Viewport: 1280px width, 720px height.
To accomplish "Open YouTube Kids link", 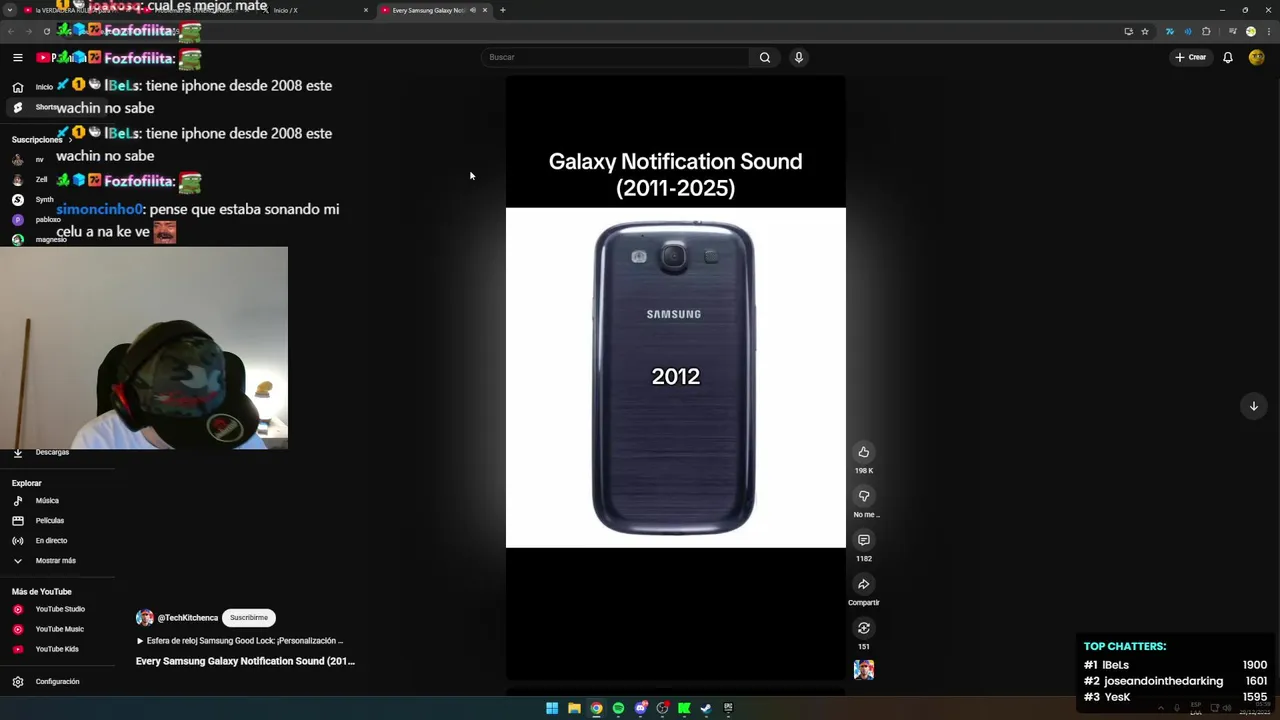I will (x=57, y=649).
